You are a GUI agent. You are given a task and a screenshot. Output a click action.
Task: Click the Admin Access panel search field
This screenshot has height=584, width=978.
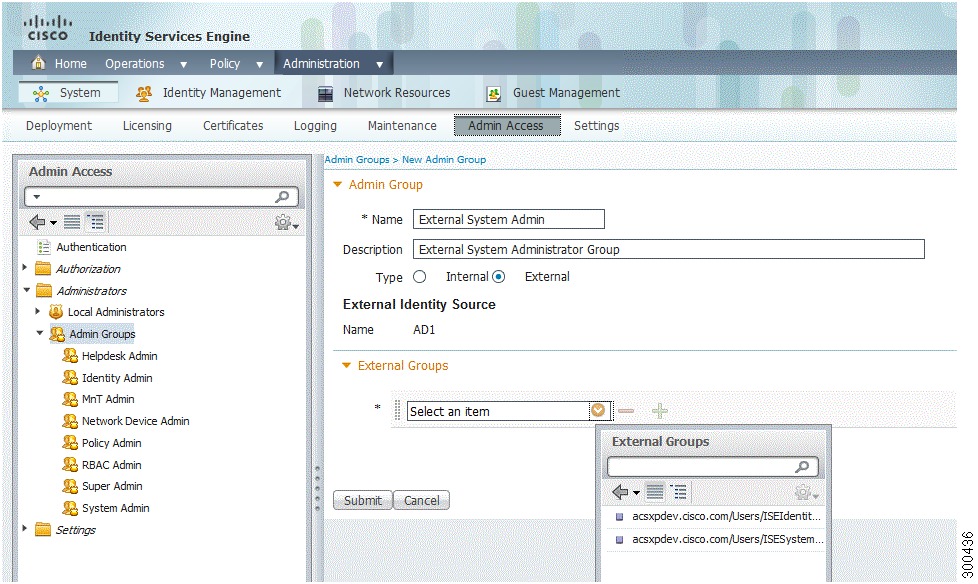pyautogui.click(x=161, y=197)
